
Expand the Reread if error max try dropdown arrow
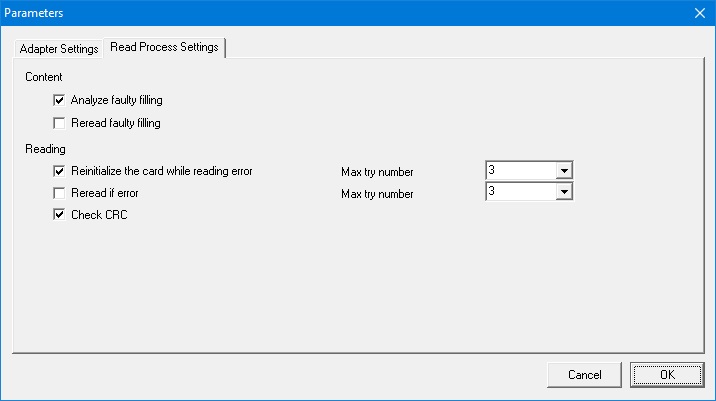(x=563, y=192)
